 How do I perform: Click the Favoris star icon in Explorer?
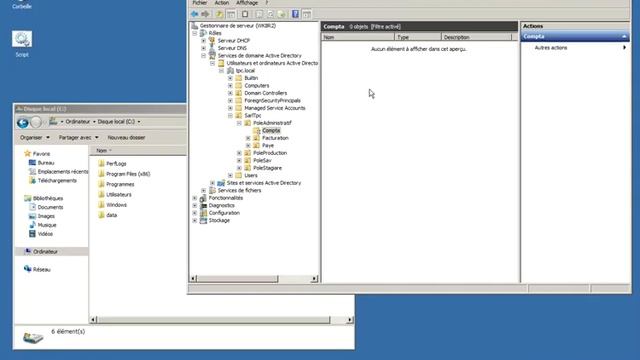[27, 153]
